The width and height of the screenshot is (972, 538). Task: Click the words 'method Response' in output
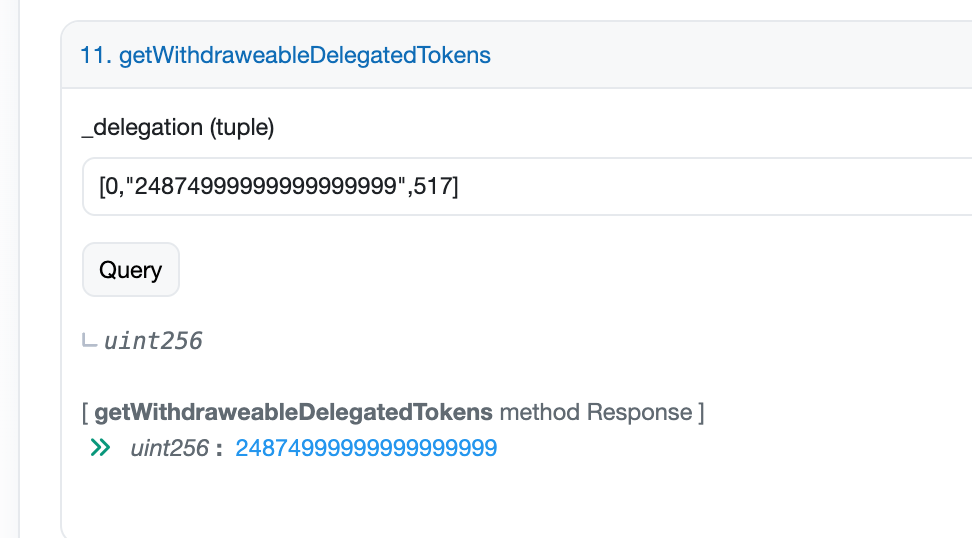pyautogui.click(x=595, y=412)
